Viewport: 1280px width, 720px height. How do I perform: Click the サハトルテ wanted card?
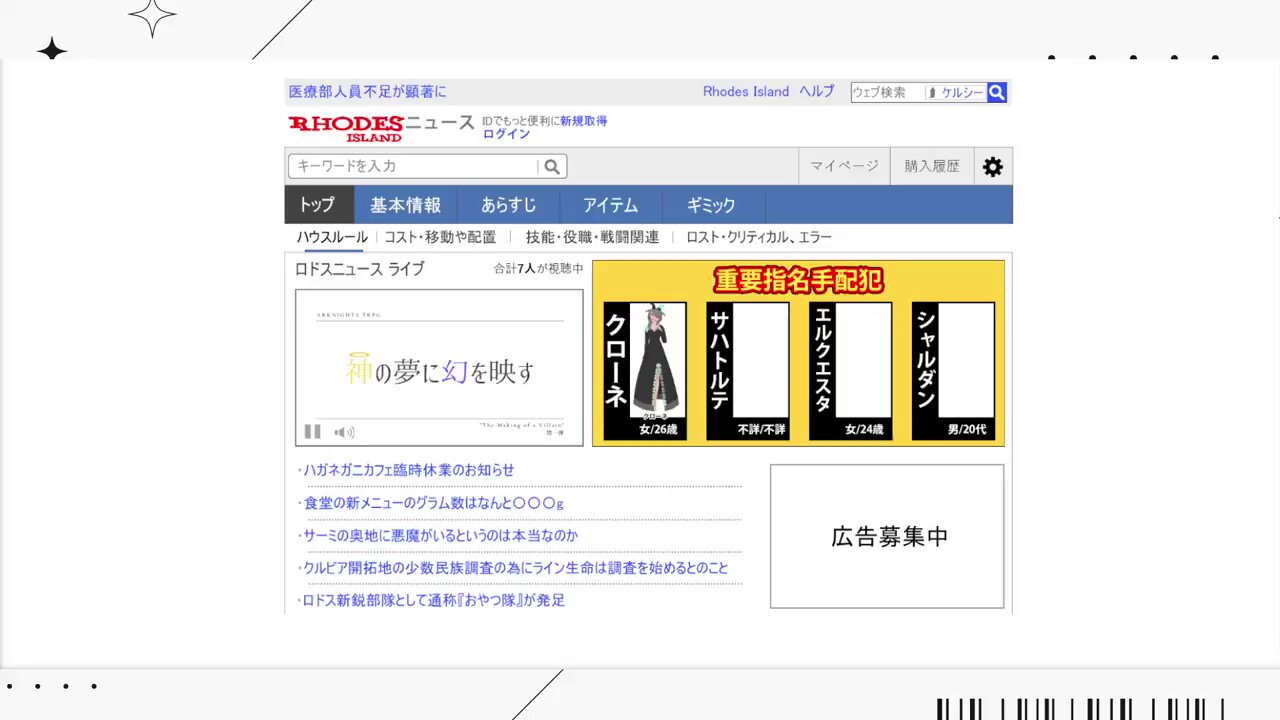(748, 371)
